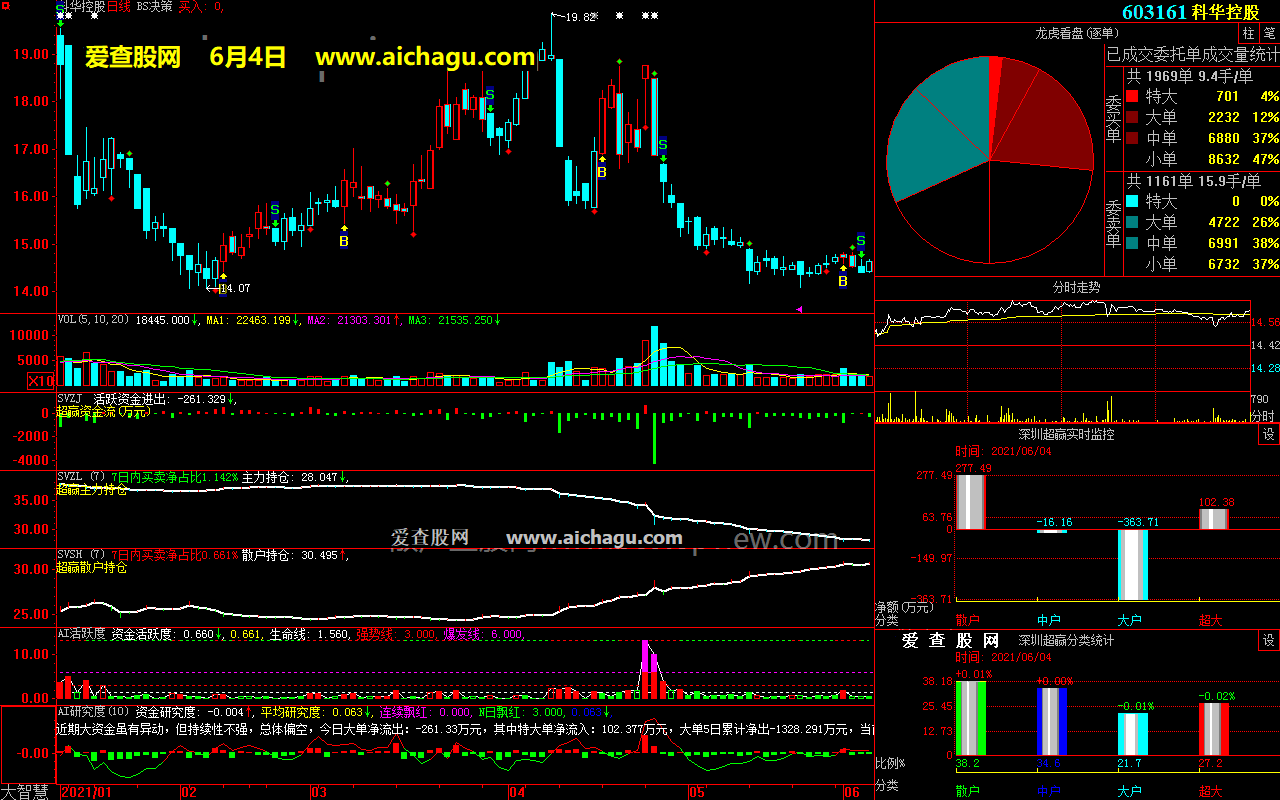Select the 603161 科华控股 stock title
The width and height of the screenshot is (1280, 800).
(x=1190, y=12)
